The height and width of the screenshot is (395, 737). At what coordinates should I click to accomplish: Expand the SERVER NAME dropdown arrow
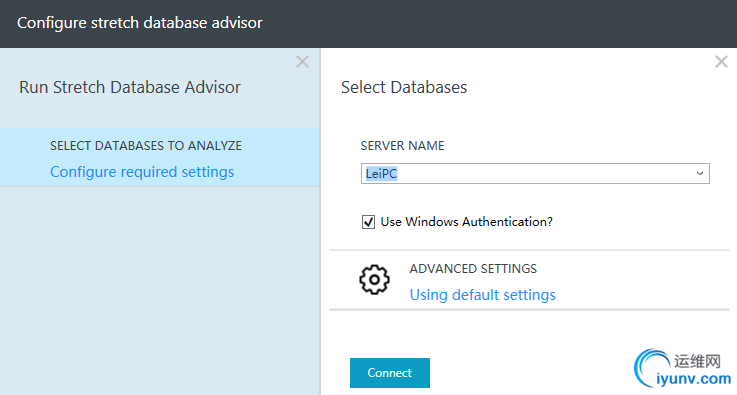pyautogui.click(x=699, y=174)
